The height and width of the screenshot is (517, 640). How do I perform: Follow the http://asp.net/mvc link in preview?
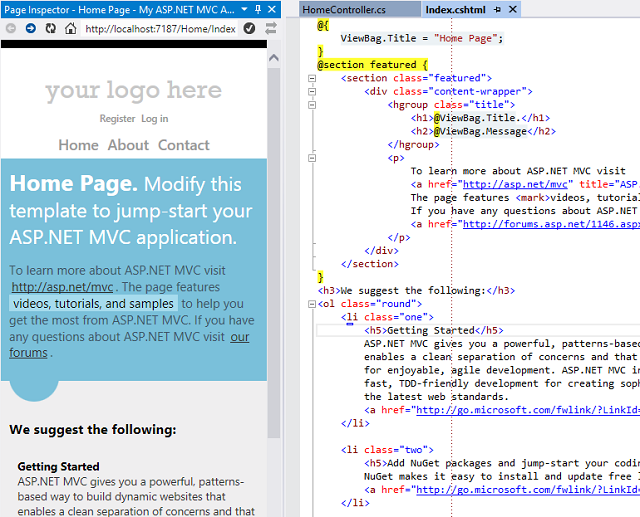coord(62,287)
